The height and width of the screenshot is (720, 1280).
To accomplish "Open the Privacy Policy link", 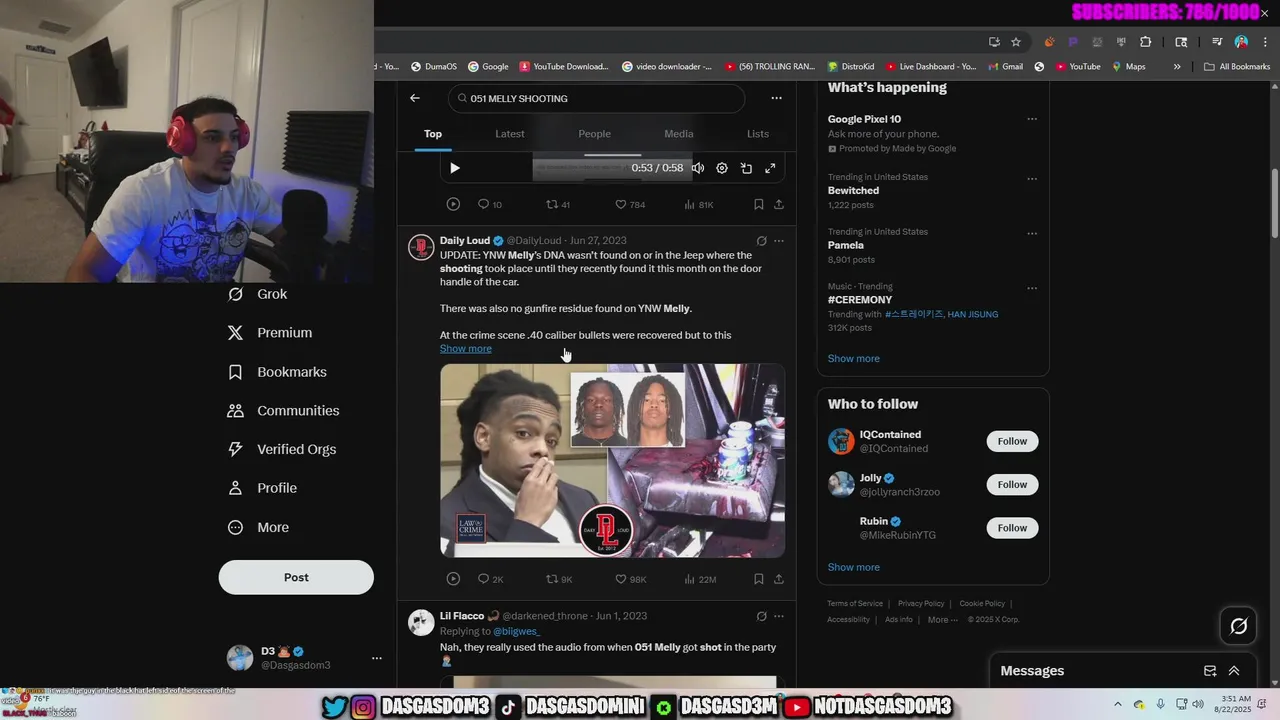I will (921, 604).
